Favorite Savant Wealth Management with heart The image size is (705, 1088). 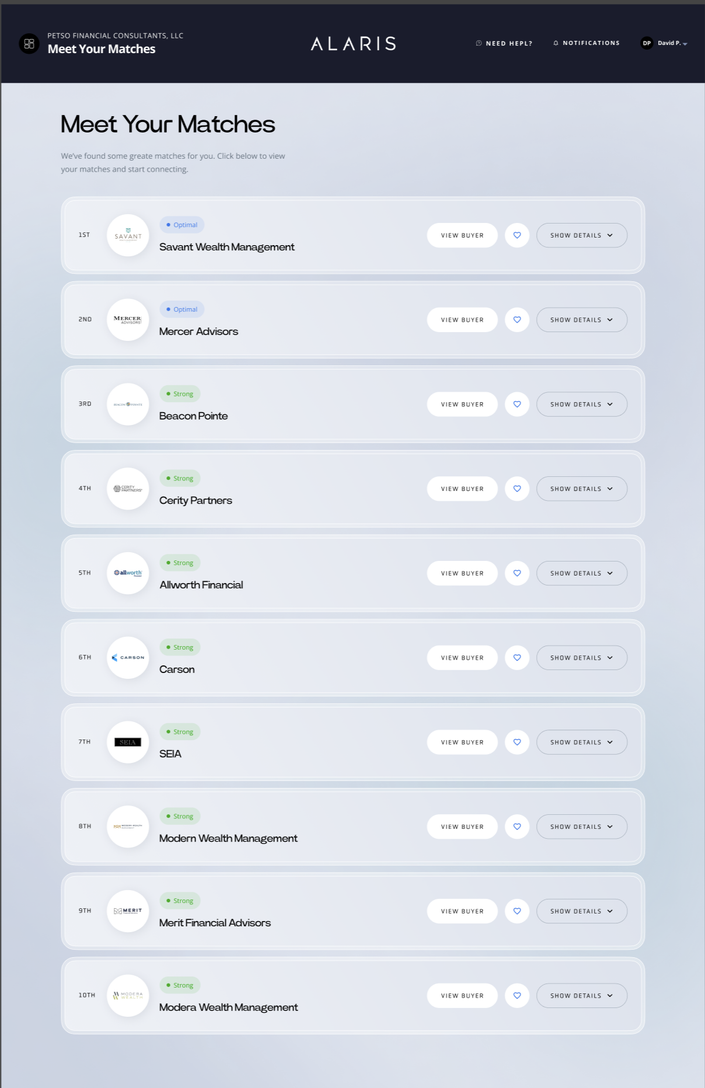tap(517, 235)
